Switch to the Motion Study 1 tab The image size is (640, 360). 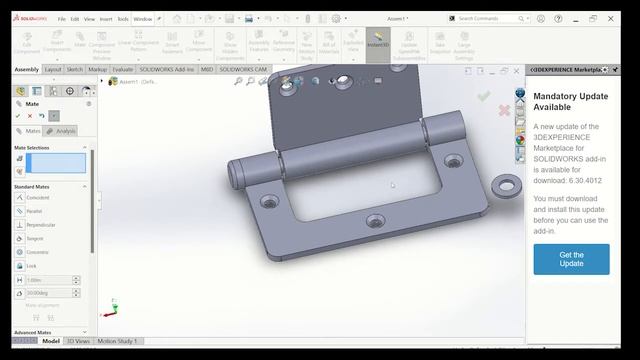(117, 341)
